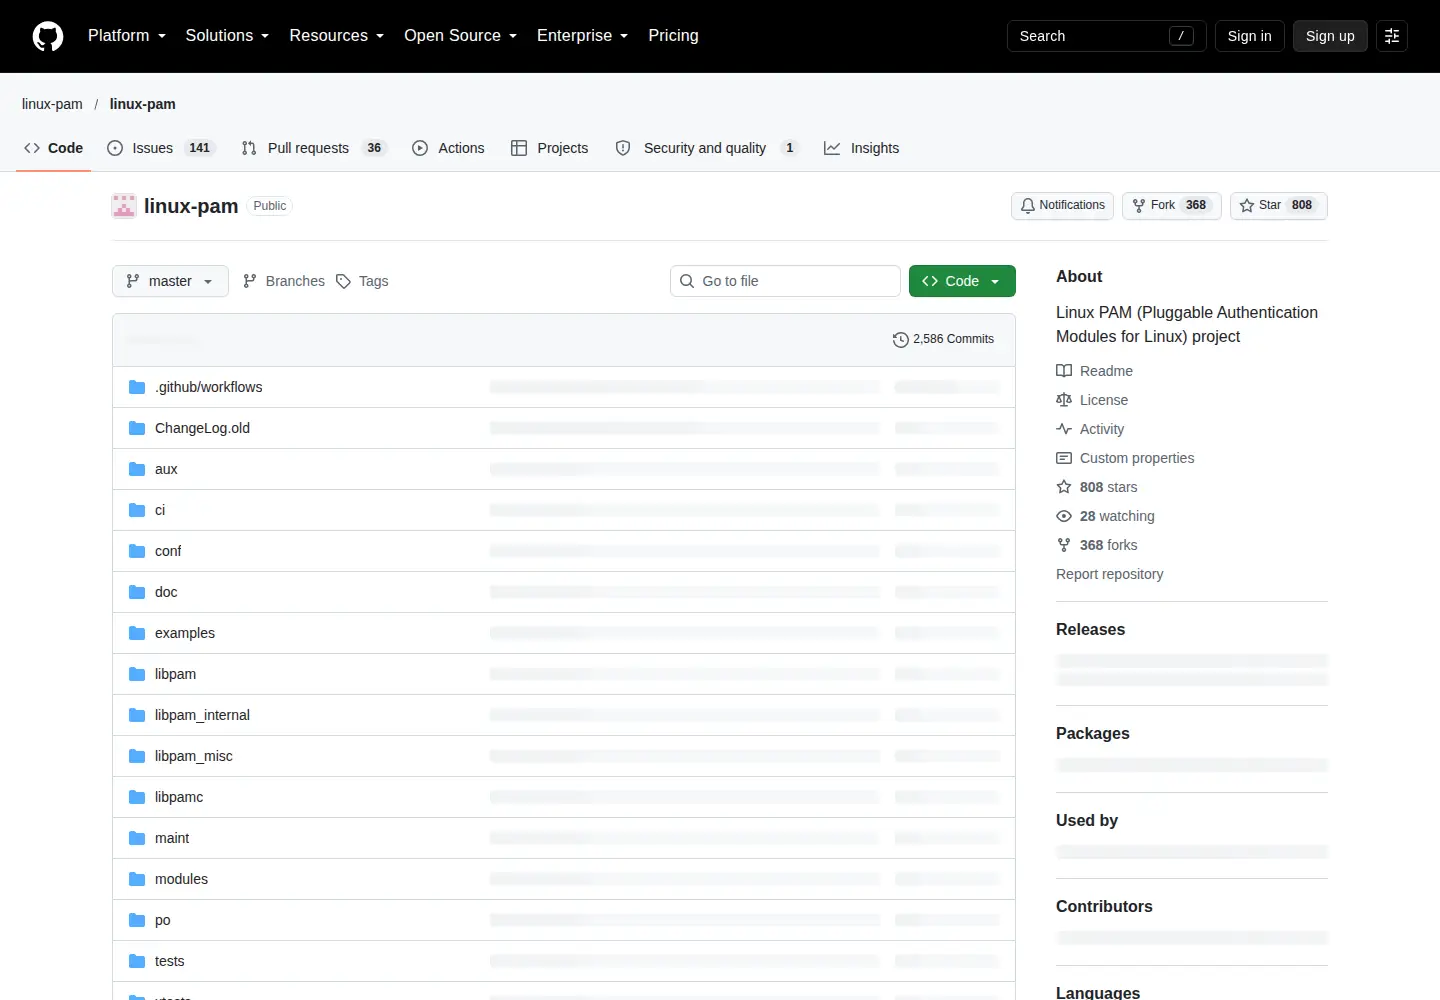Screen dimensions: 1440x1000
Task: Open the tests directory
Action: point(169,961)
